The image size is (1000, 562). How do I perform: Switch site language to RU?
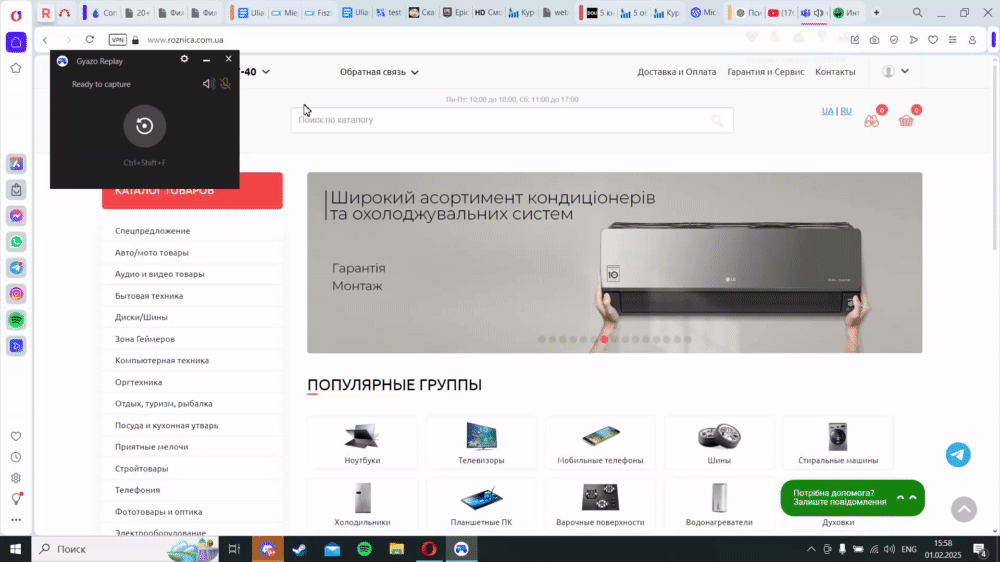[x=846, y=111]
